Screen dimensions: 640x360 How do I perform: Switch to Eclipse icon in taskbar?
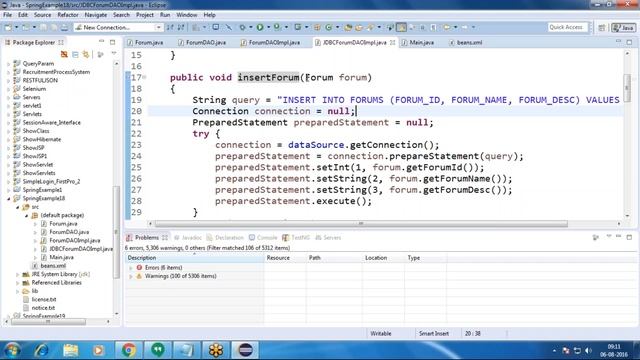245,350
